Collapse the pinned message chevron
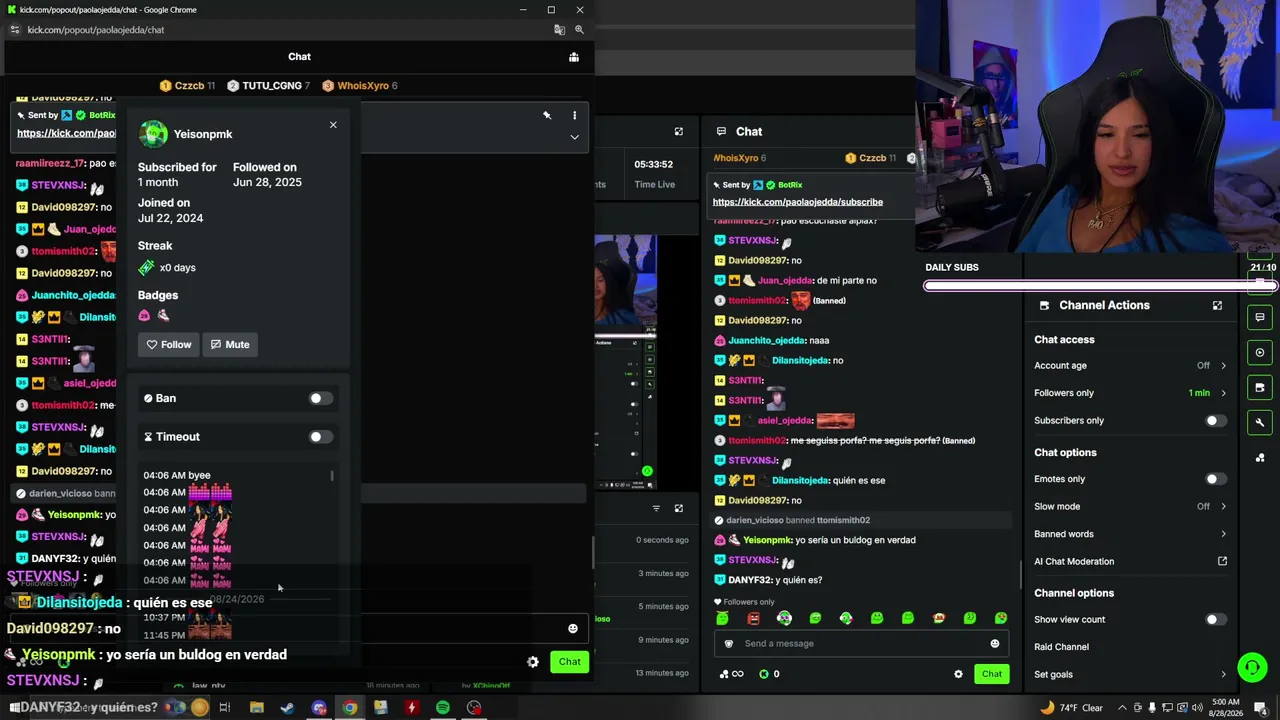Screen dimensions: 1280x720 pyautogui.click(x=574, y=137)
